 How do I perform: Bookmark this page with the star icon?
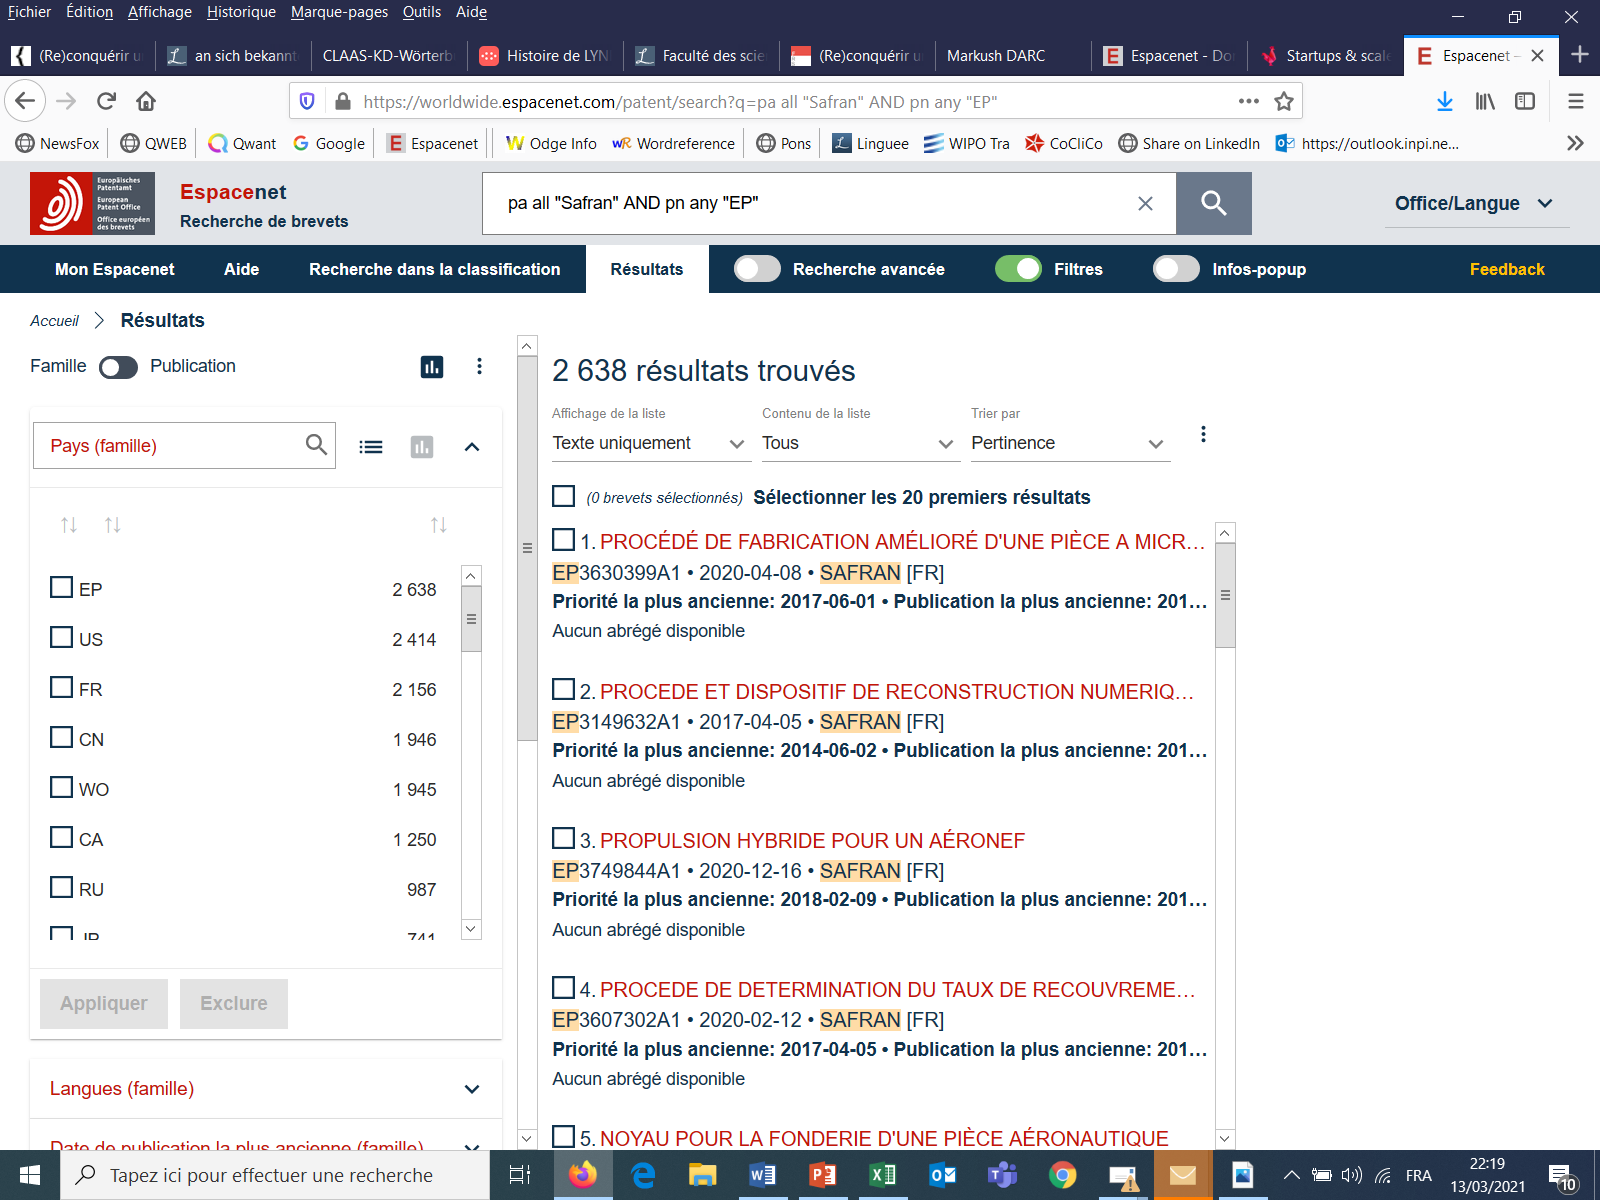[x=1284, y=101]
